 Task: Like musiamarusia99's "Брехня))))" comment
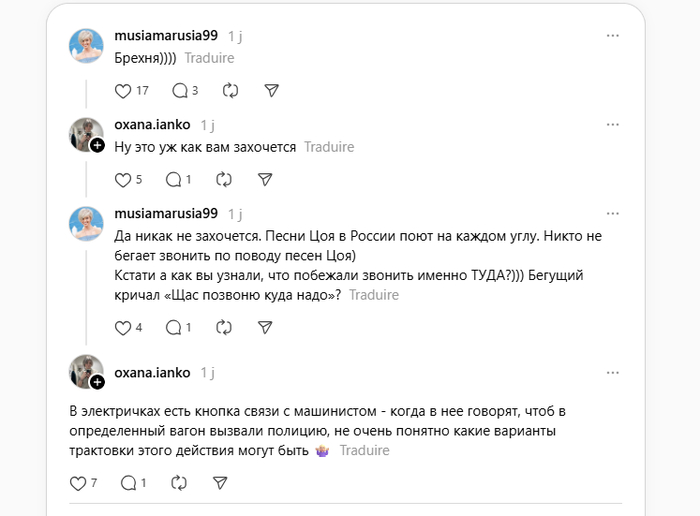(x=124, y=91)
